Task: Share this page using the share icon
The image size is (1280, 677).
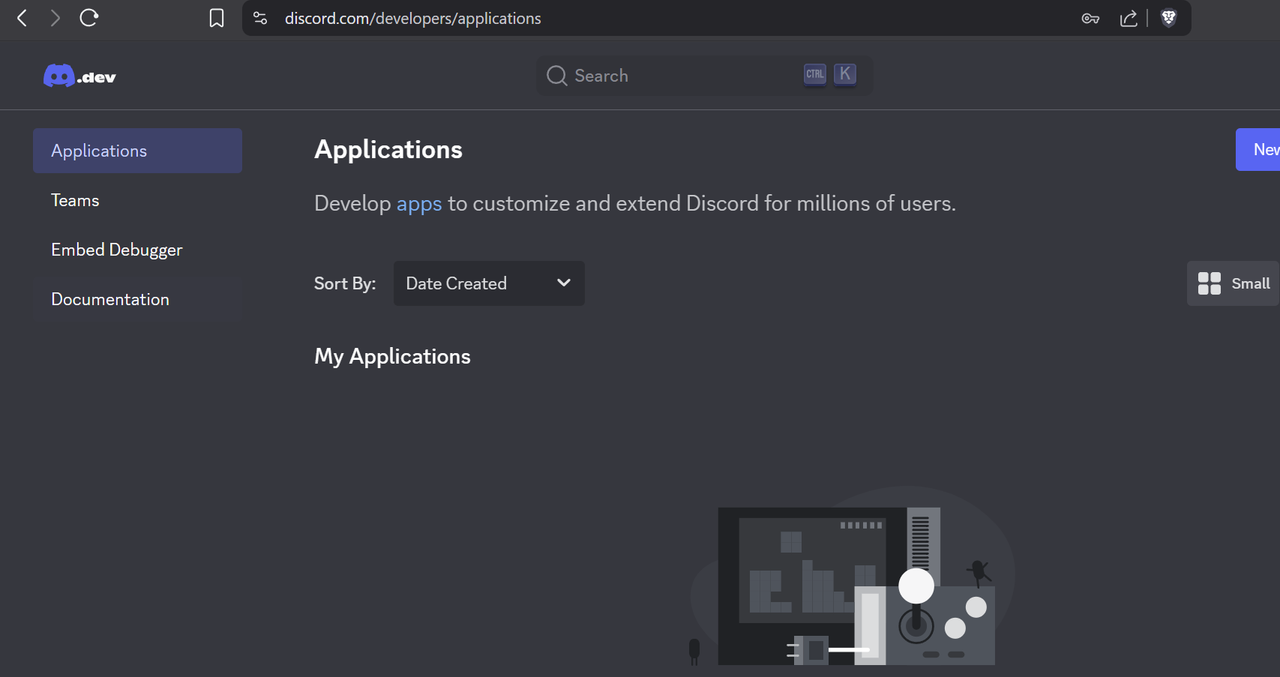Action: pyautogui.click(x=1128, y=18)
